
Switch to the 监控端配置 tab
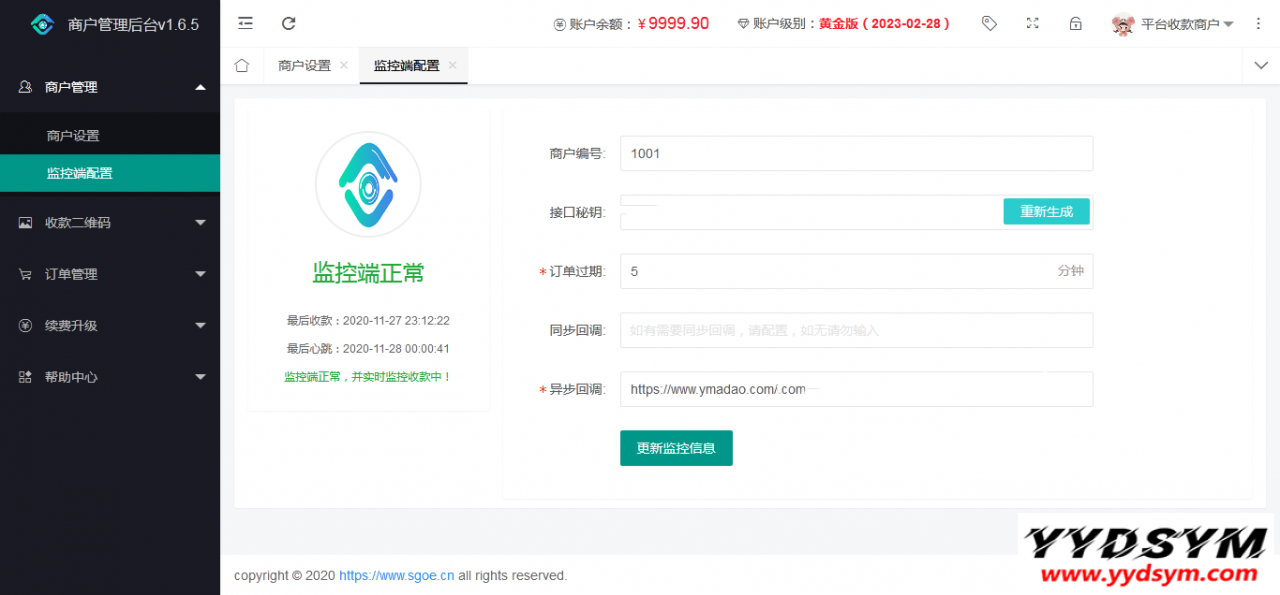click(406, 65)
